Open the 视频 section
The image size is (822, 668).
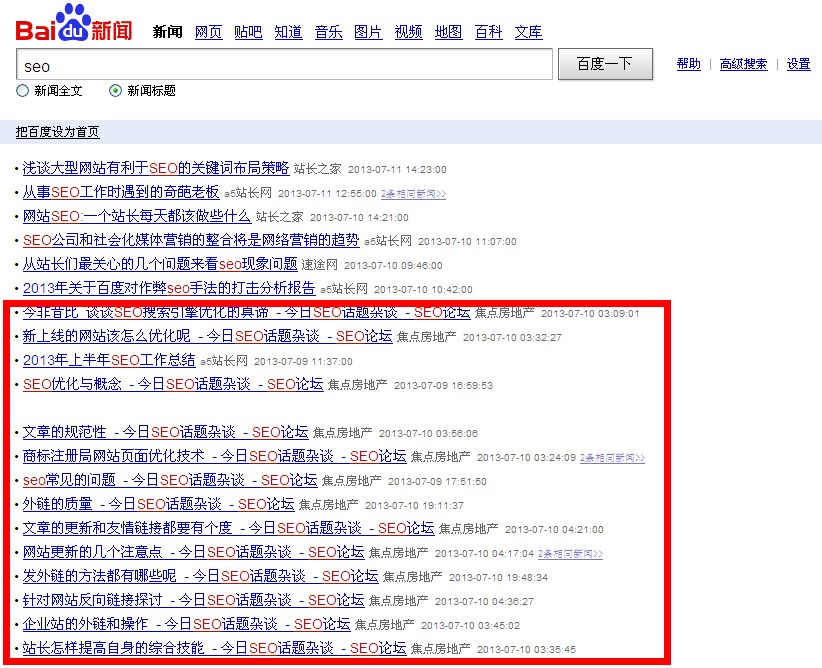pyautogui.click(x=408, y=32)
